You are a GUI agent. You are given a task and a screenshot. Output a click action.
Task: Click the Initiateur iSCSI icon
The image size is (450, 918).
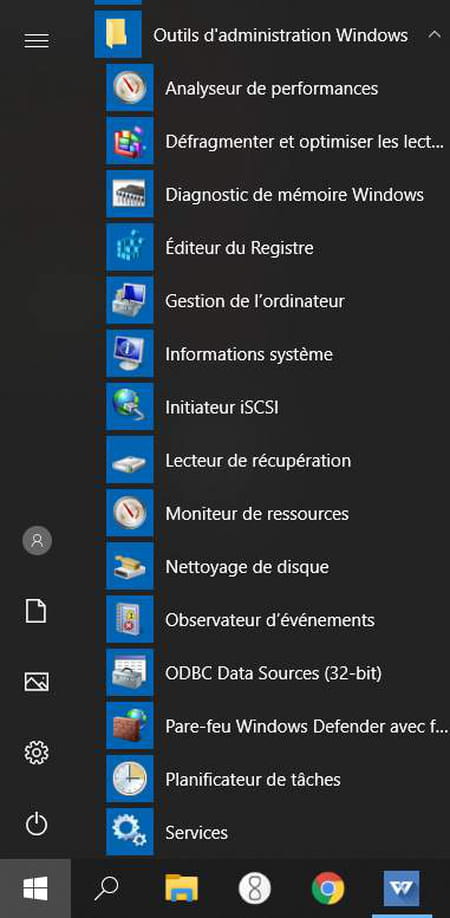click(129, 407)
